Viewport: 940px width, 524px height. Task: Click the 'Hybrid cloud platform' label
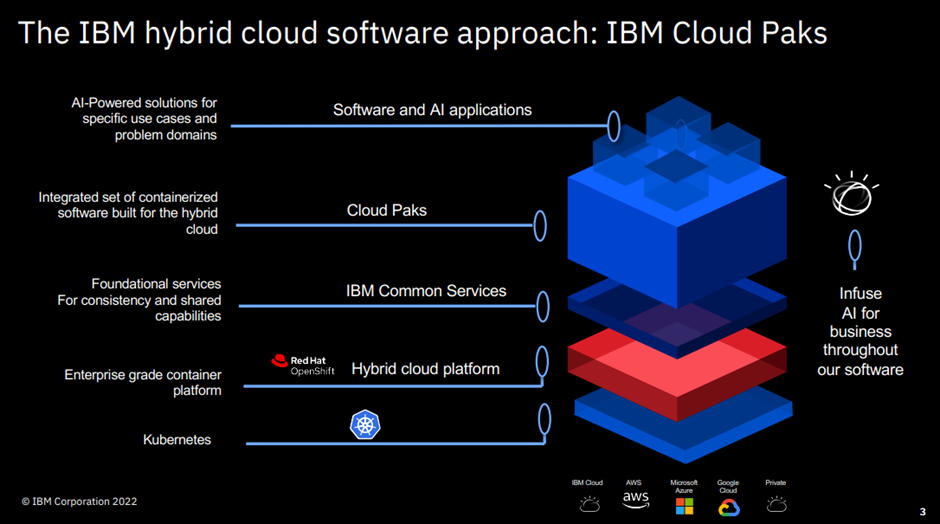point(425,369)
